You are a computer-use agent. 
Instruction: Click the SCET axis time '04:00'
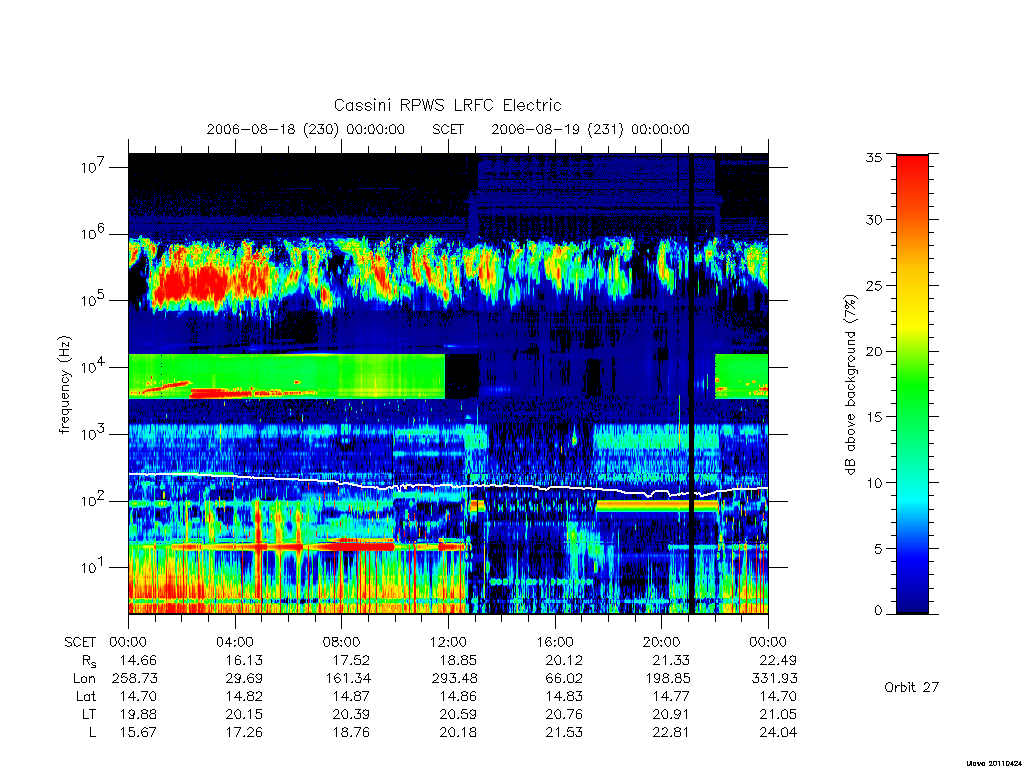point(235,642)
